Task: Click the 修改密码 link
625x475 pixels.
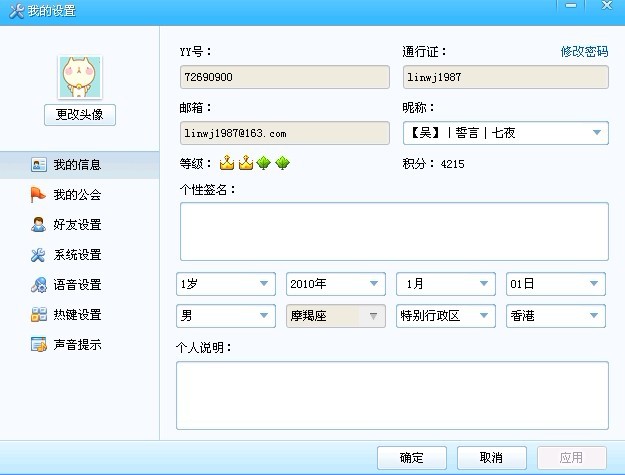Action: [584, 51]
